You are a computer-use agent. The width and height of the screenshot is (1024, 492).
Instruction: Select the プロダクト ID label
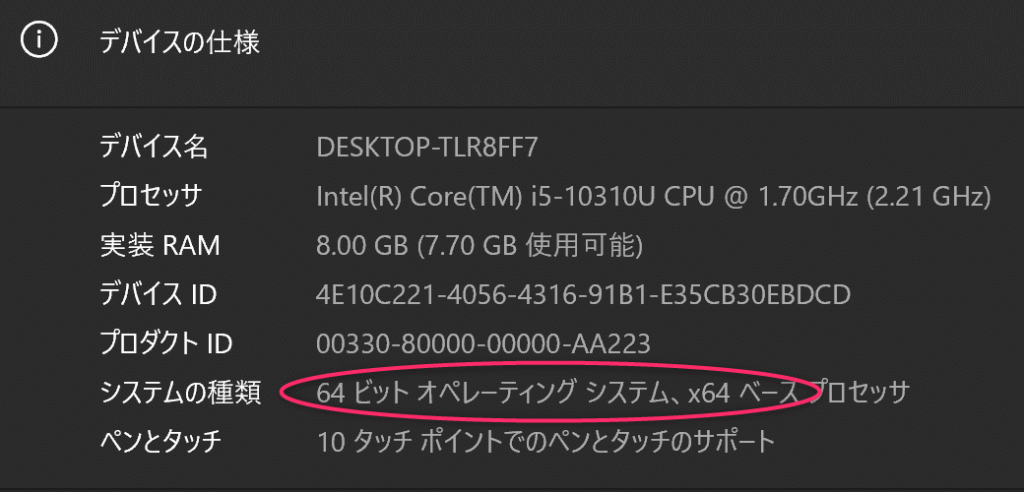pos(166,344)
